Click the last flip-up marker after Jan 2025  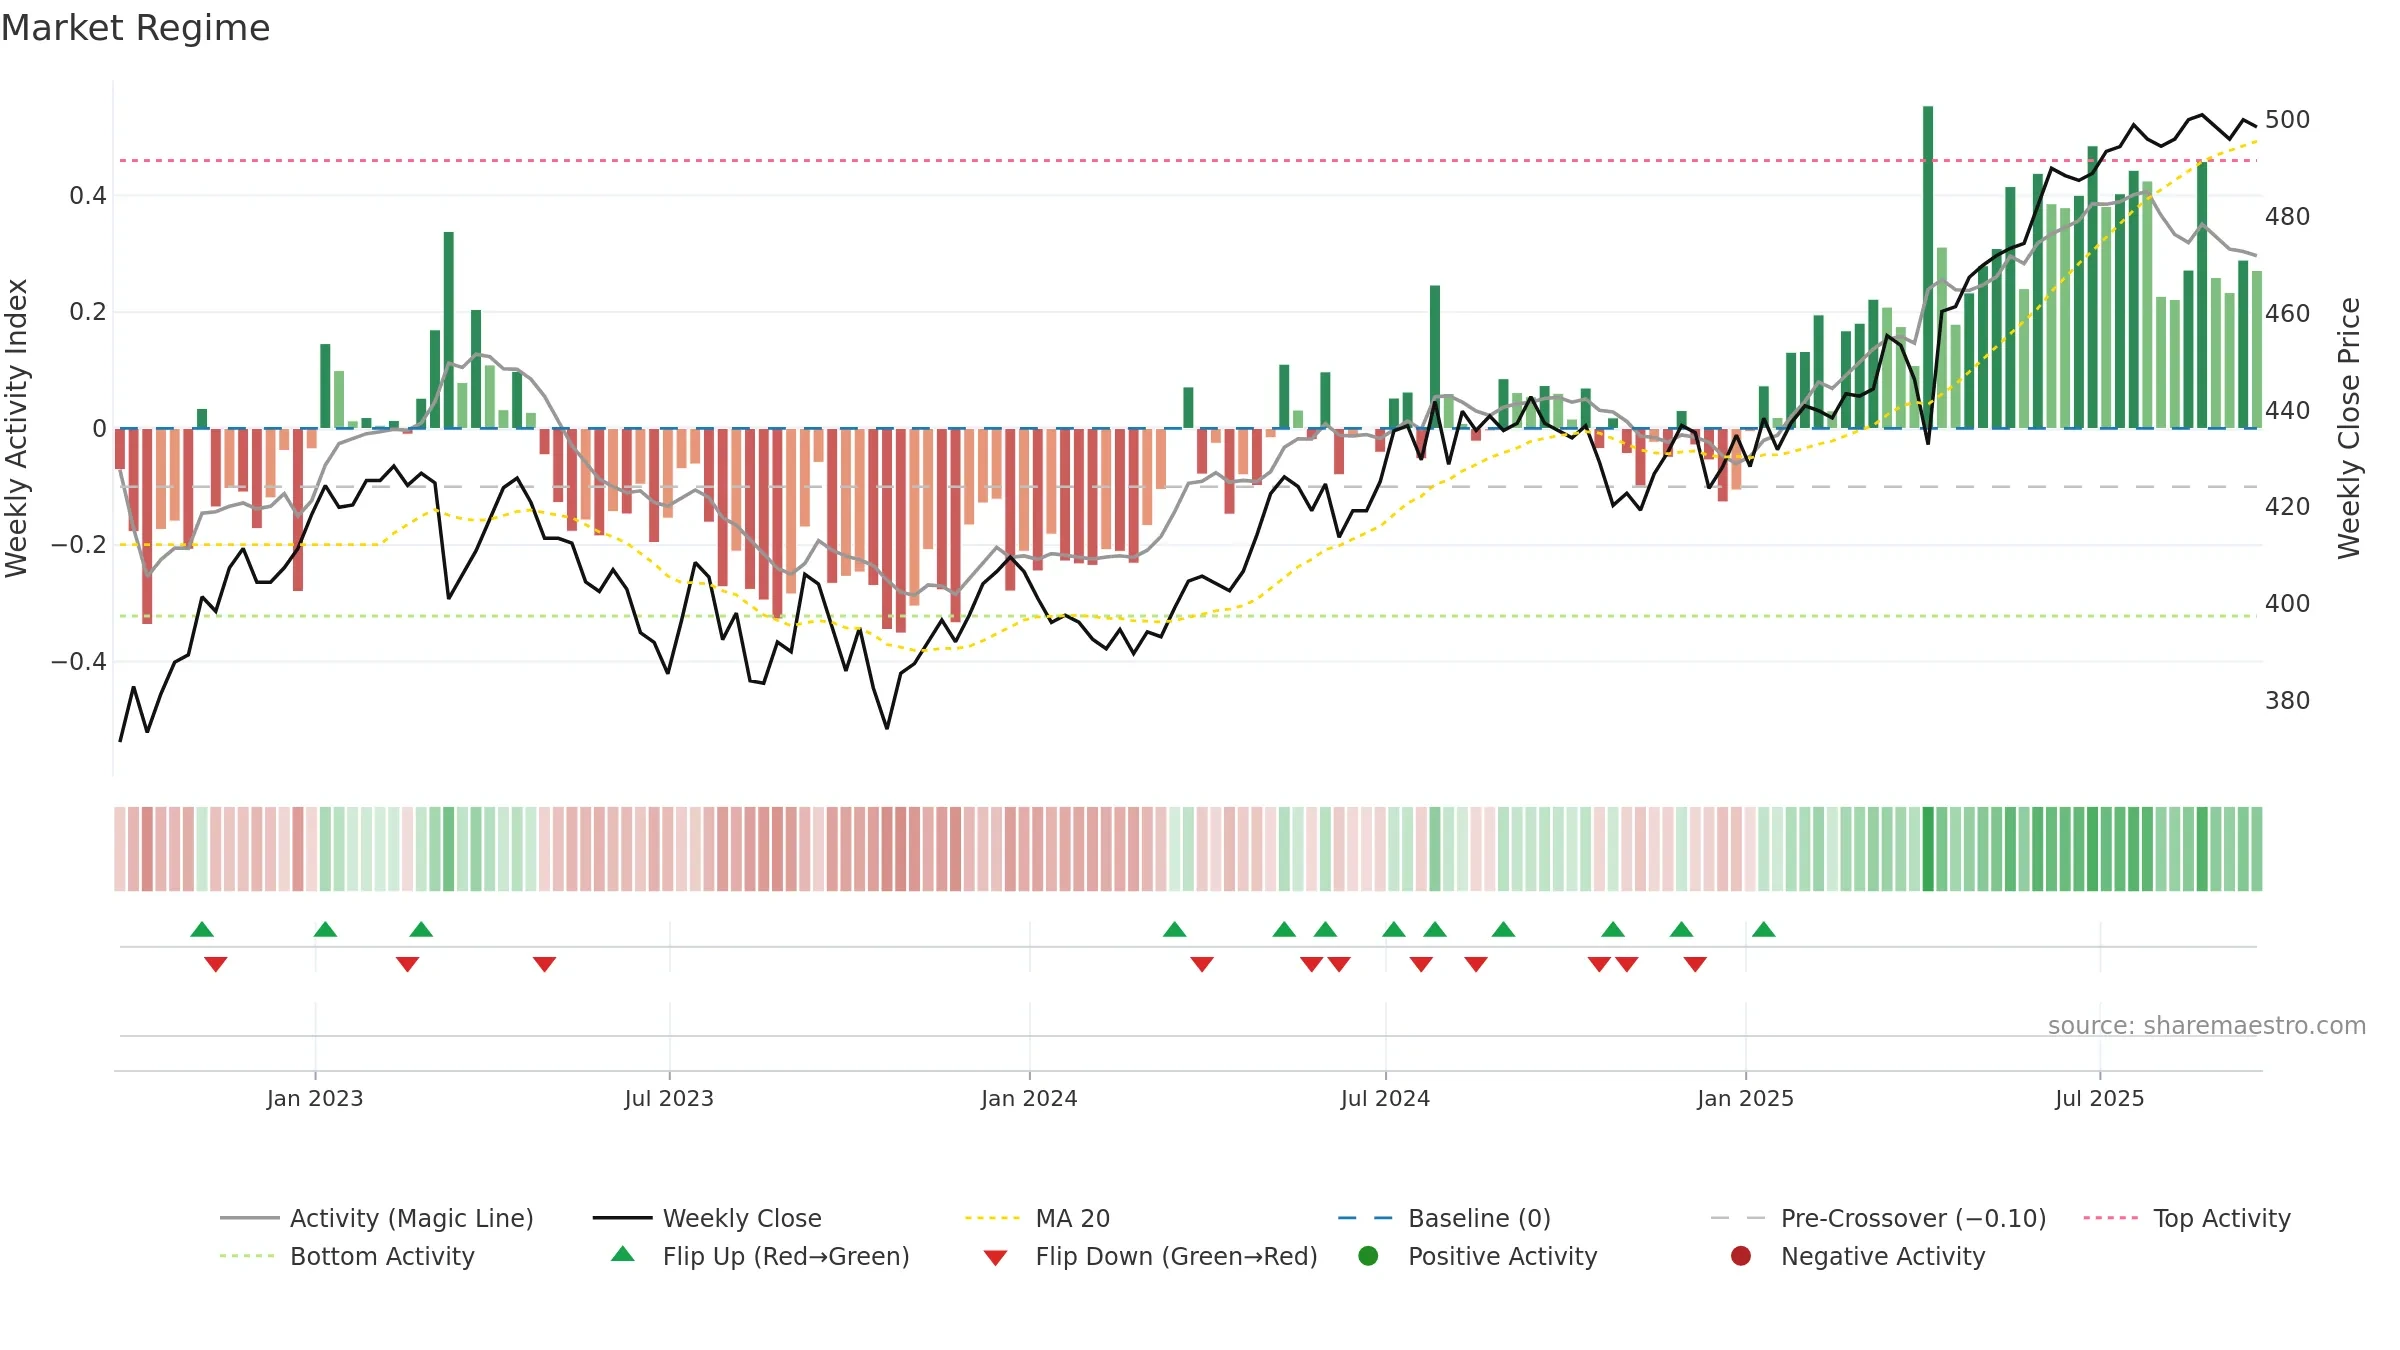1764,930
